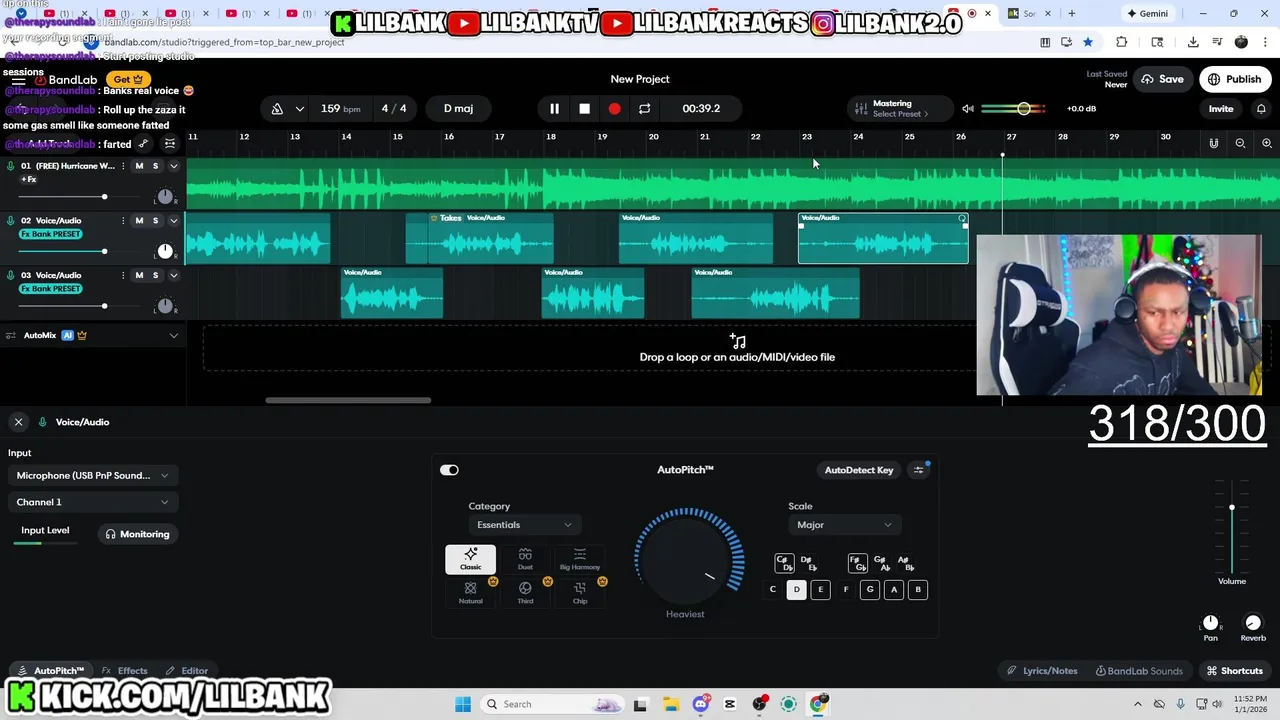Image resolution: width=1280 pixels, height=720 pixels.
Task: Zoom in the timeline
Action: (1267, 143)
